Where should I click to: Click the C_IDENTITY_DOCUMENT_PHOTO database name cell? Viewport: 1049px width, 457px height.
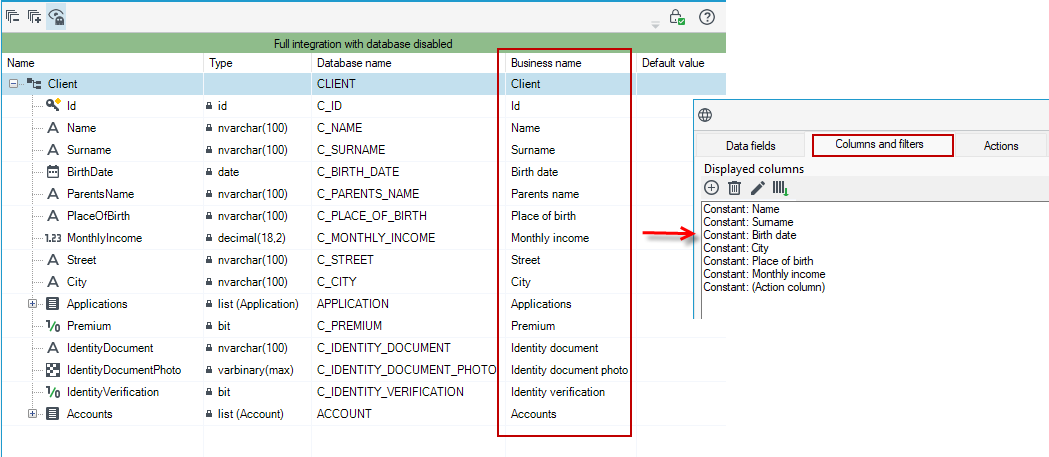tap(406, 370)
